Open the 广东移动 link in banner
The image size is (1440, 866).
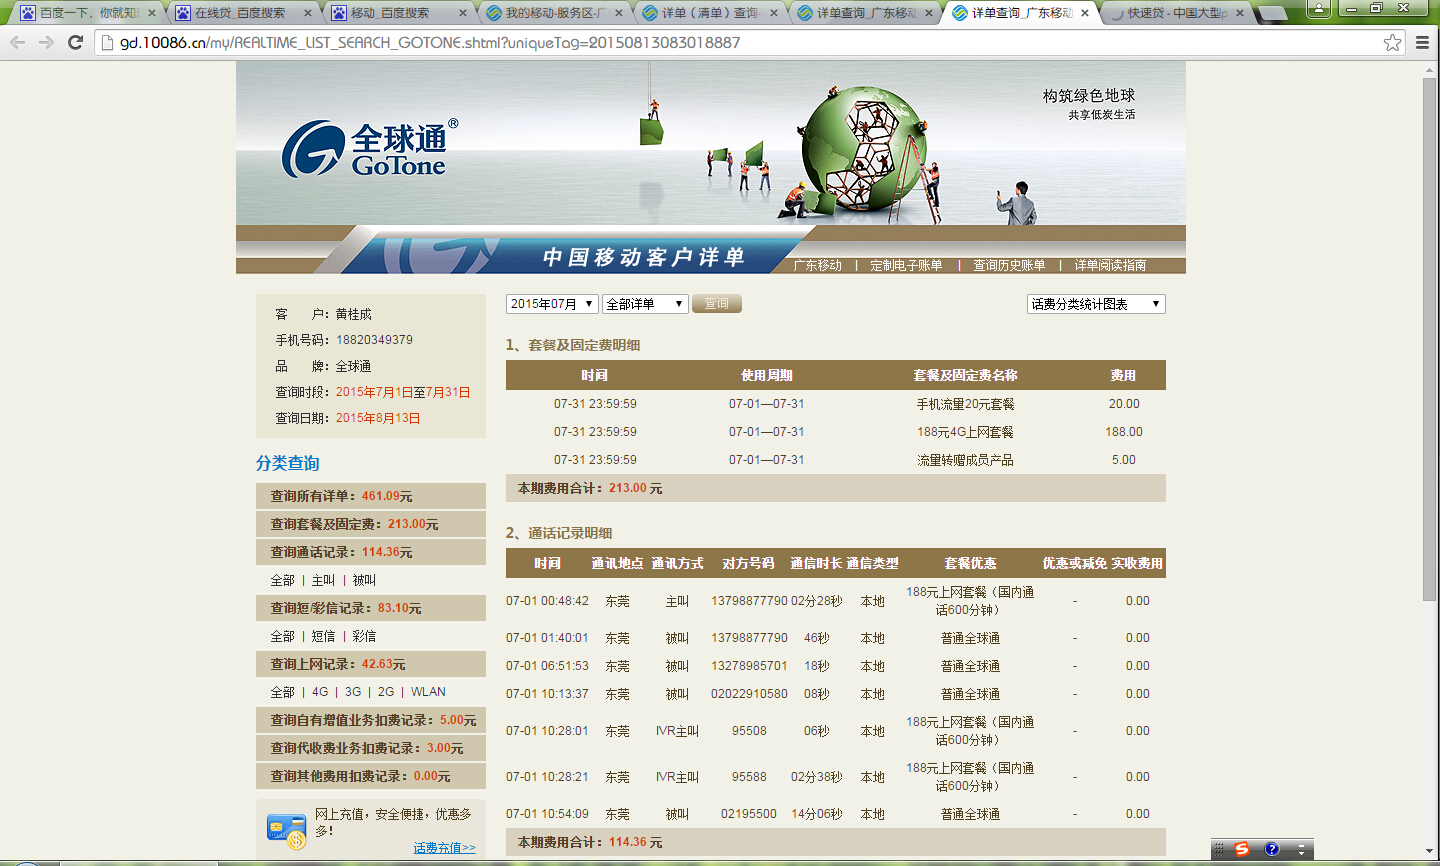(818, 265)
